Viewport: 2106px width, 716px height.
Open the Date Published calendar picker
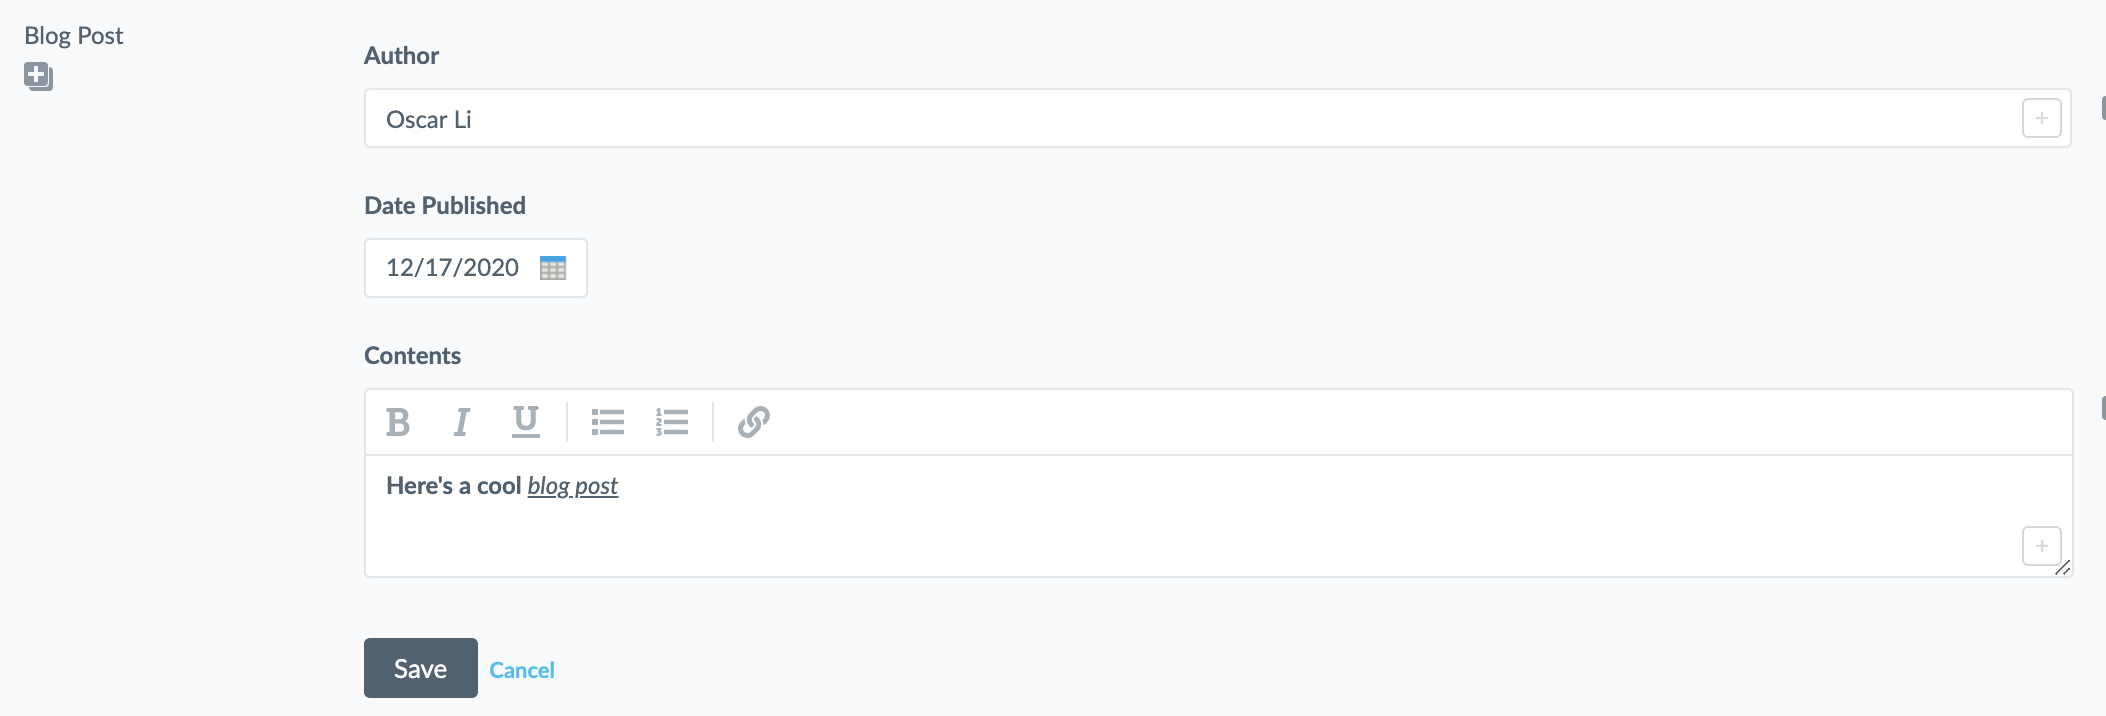pos(553,268)
